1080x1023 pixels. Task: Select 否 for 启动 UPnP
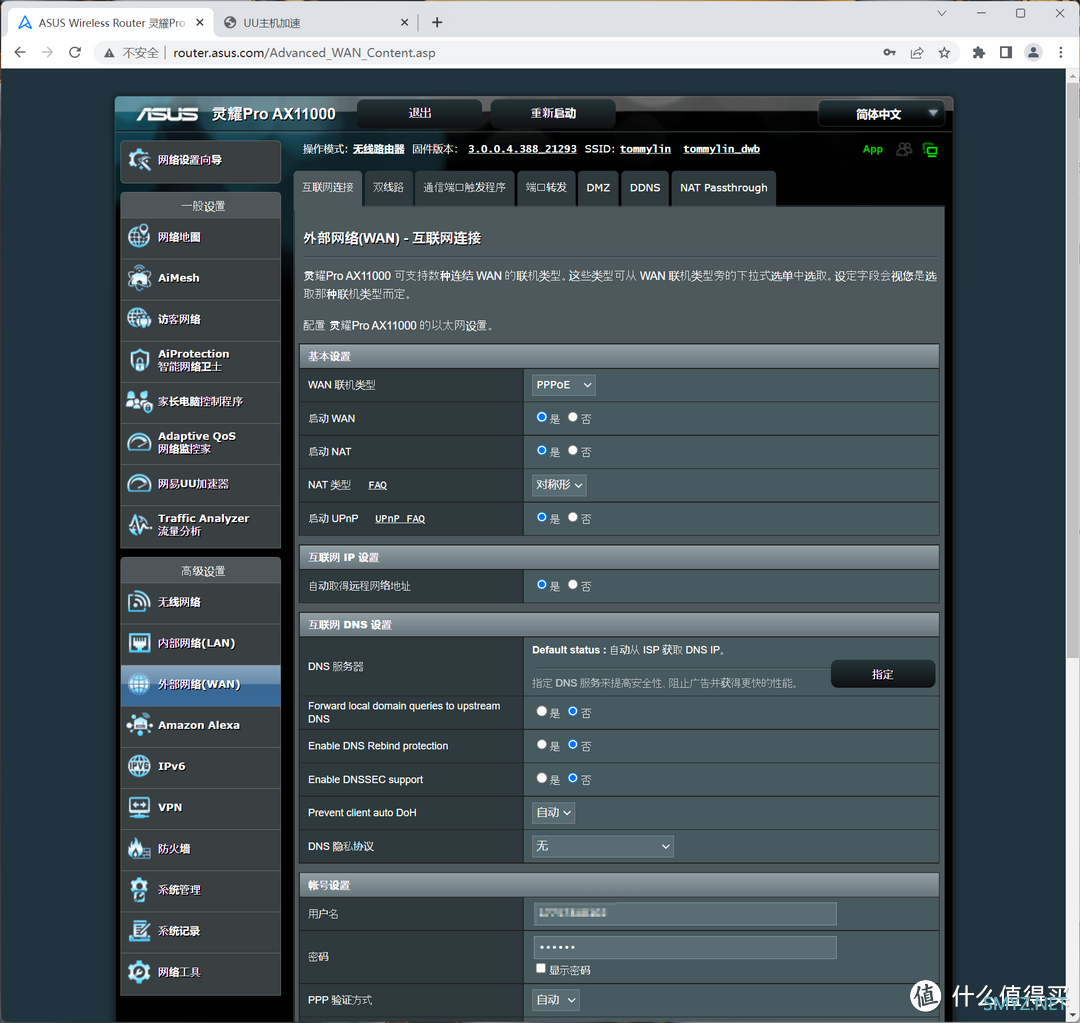[572, 517]
